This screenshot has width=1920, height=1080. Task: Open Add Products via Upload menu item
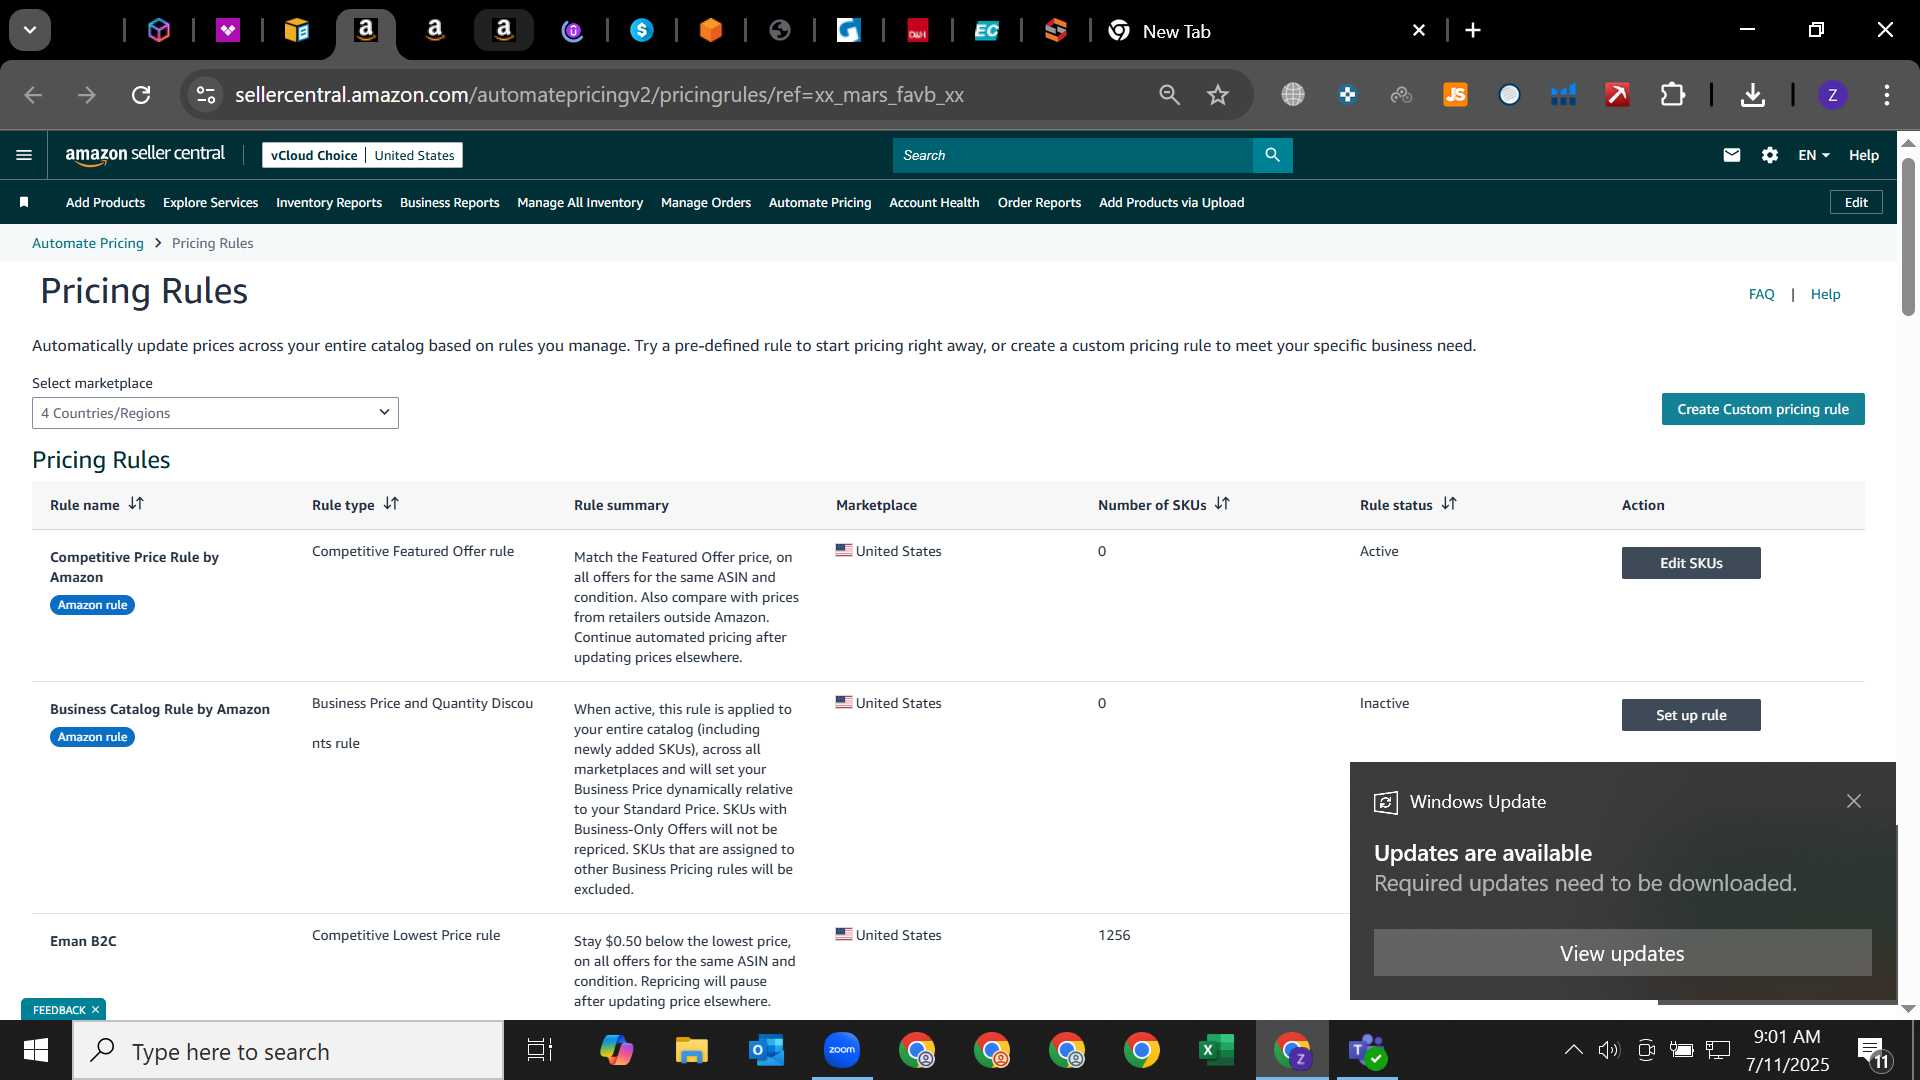[1171, 202]
